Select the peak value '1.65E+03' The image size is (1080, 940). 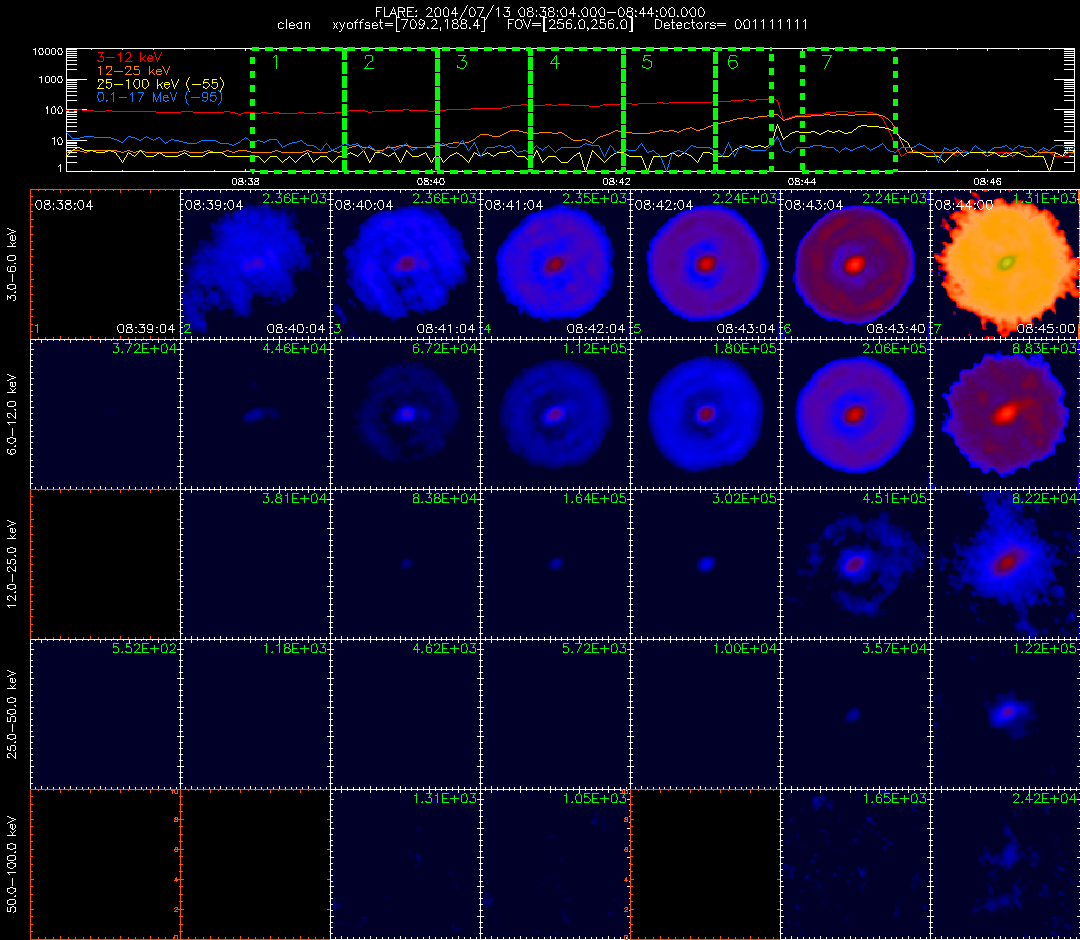pos(894,798)
